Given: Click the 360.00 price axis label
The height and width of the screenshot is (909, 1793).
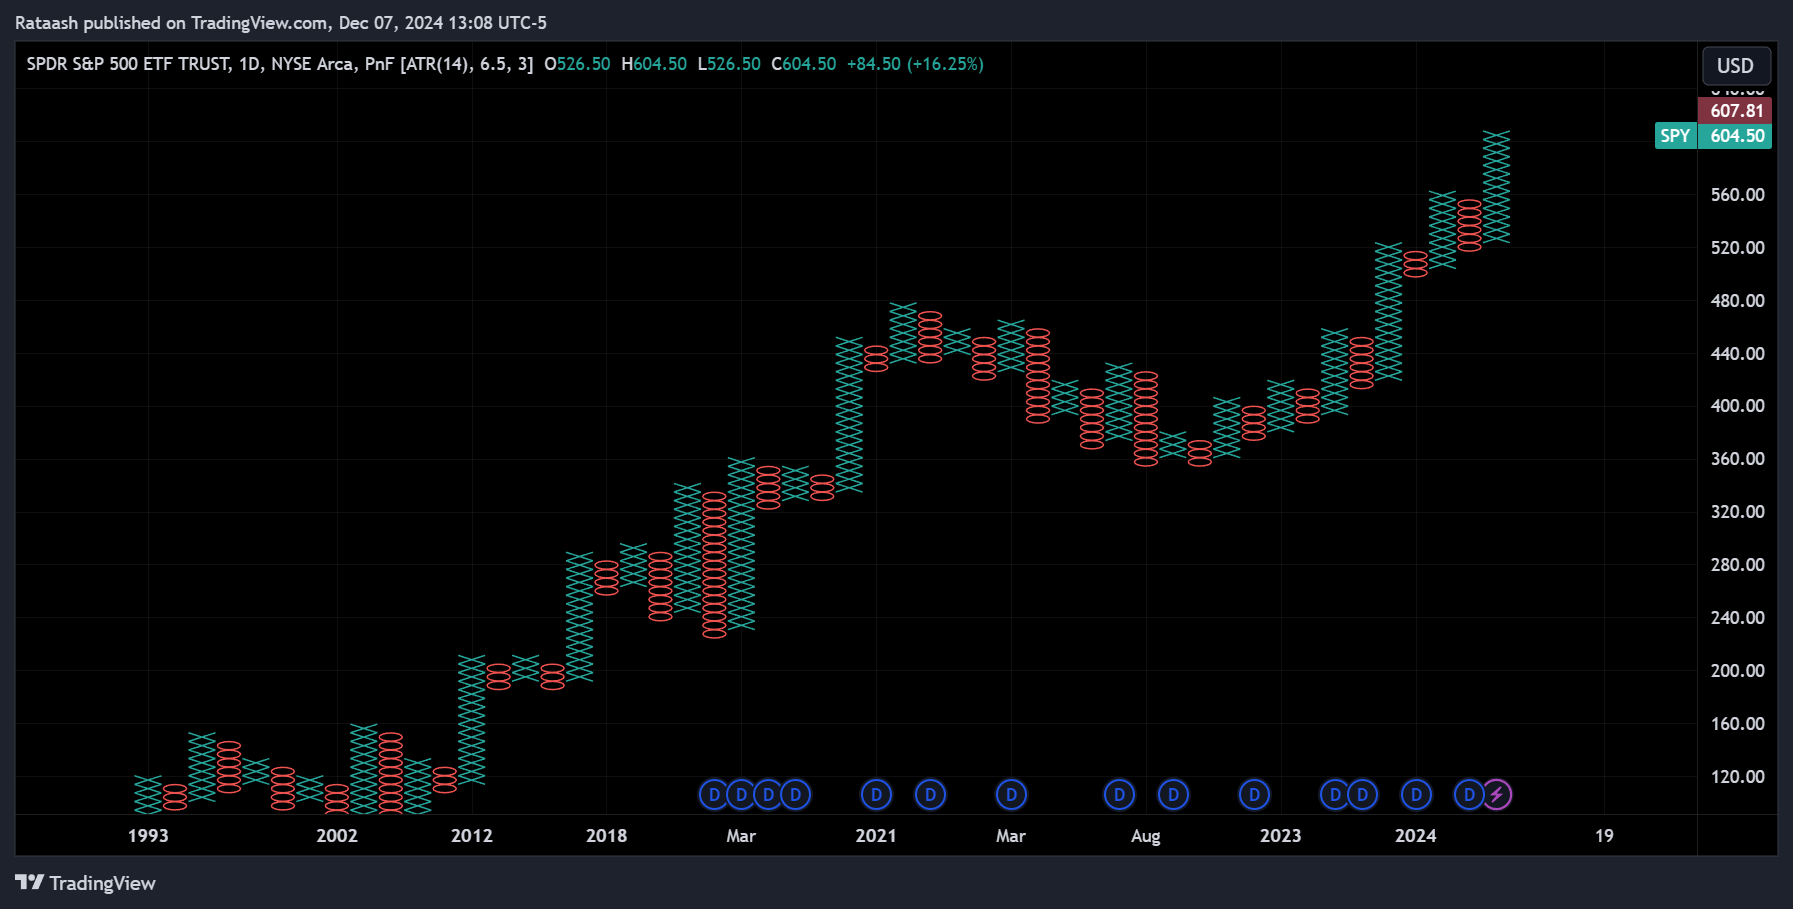Looking at the screenshot, I should click(1737, 459).
